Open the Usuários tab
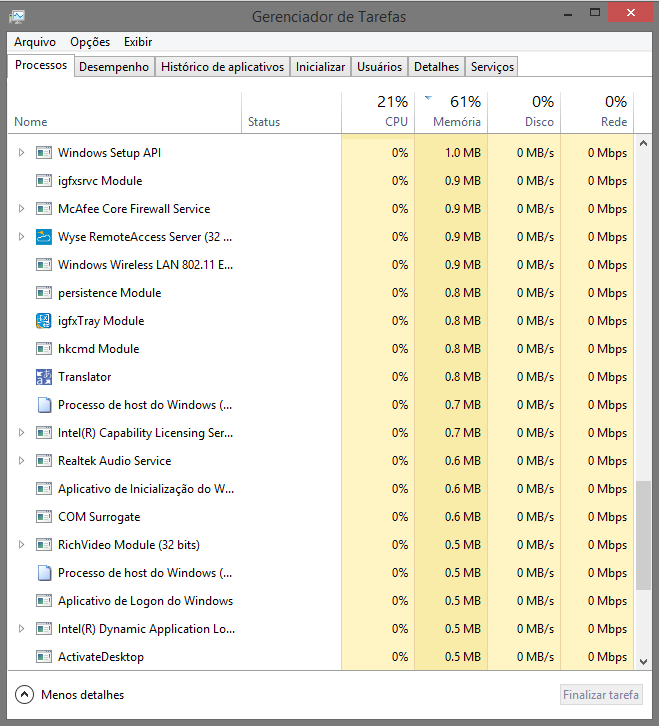Screen dimensions: 659x726 (379, 67)
